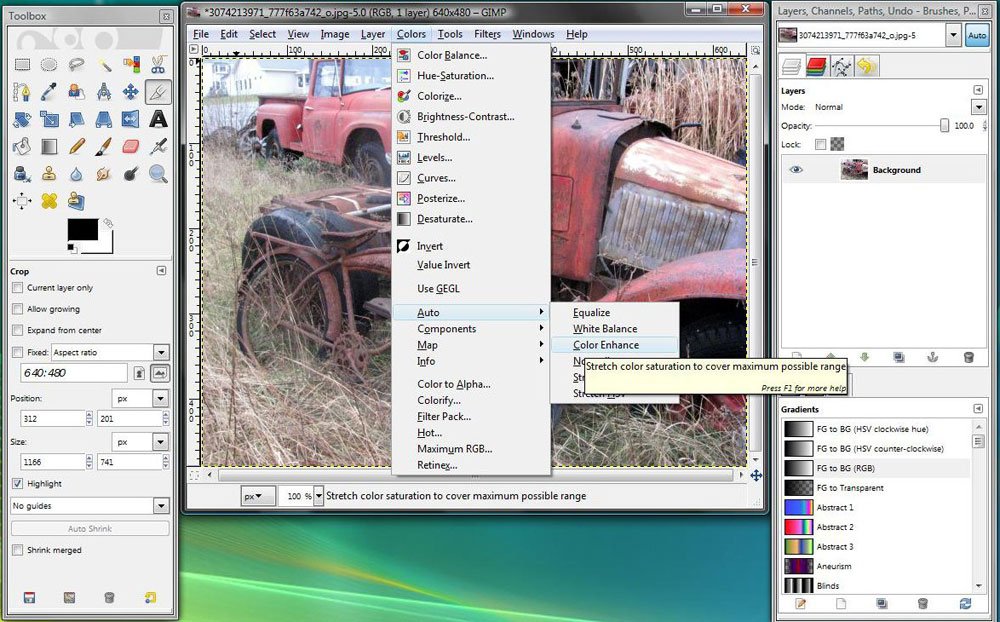Screen dimensions: 1000x622
Task: Select the Scissors Select tool
Action: (x=158, y=64)
